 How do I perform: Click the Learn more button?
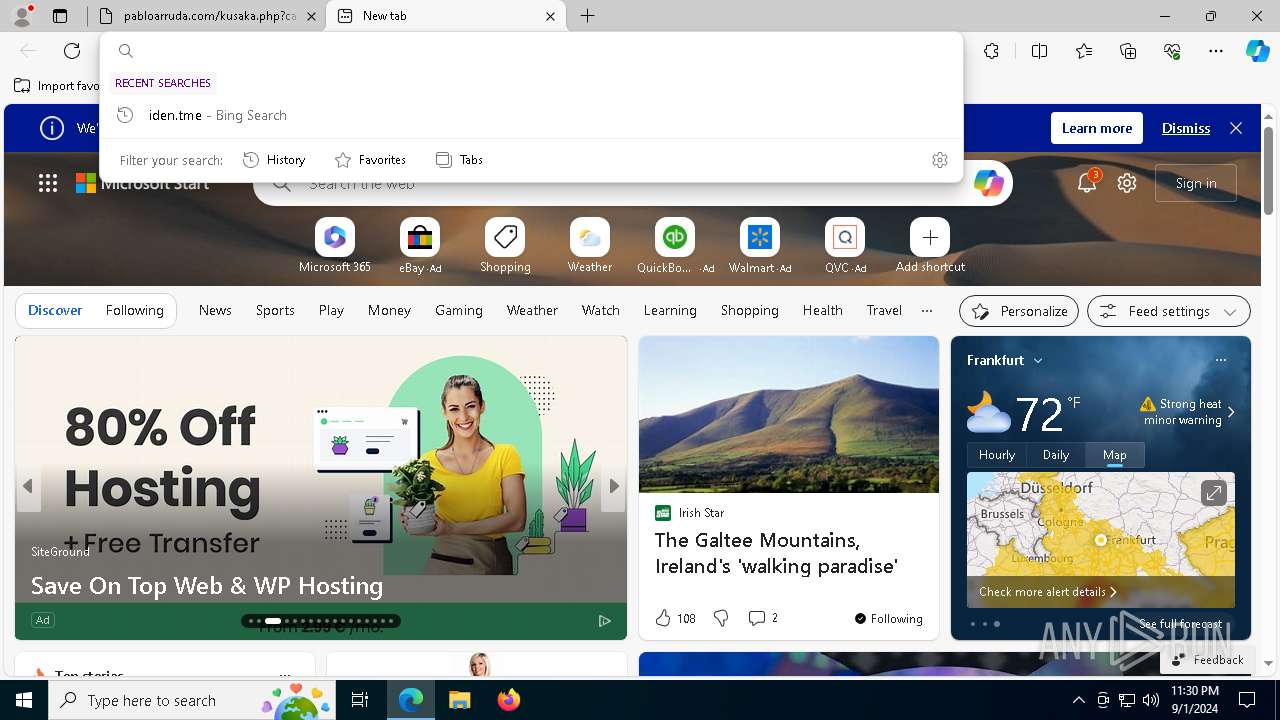point(1097,128)
